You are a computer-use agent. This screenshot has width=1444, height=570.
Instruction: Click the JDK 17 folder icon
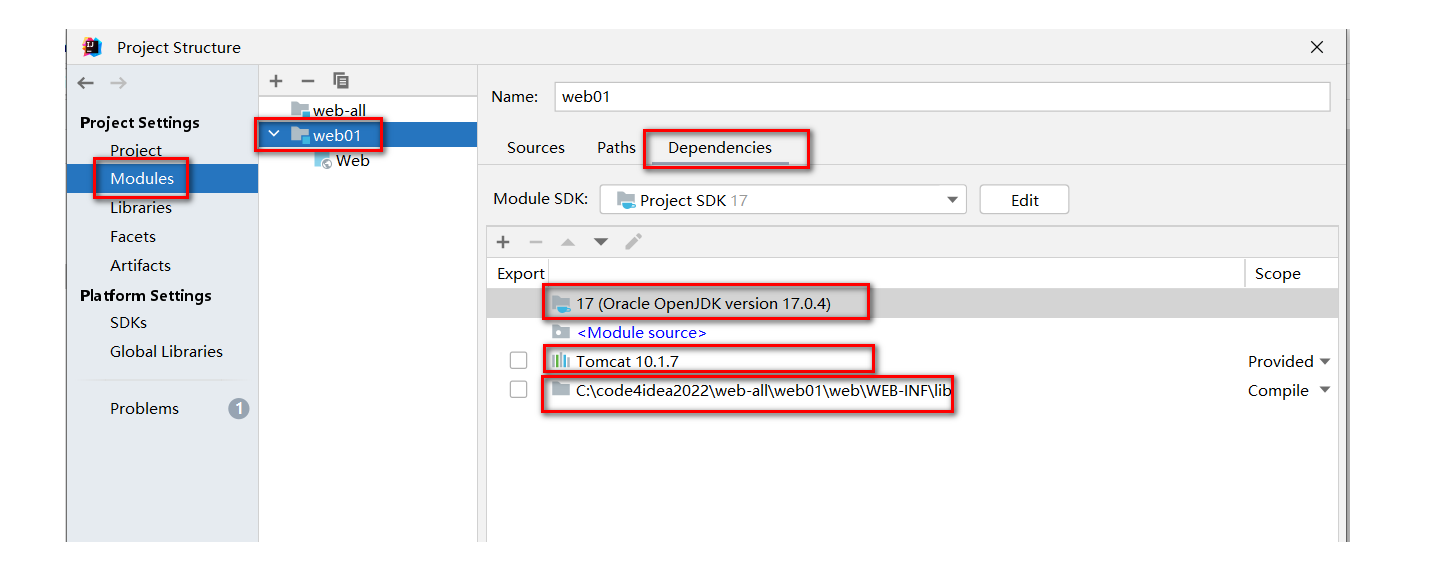coord(561,303)
